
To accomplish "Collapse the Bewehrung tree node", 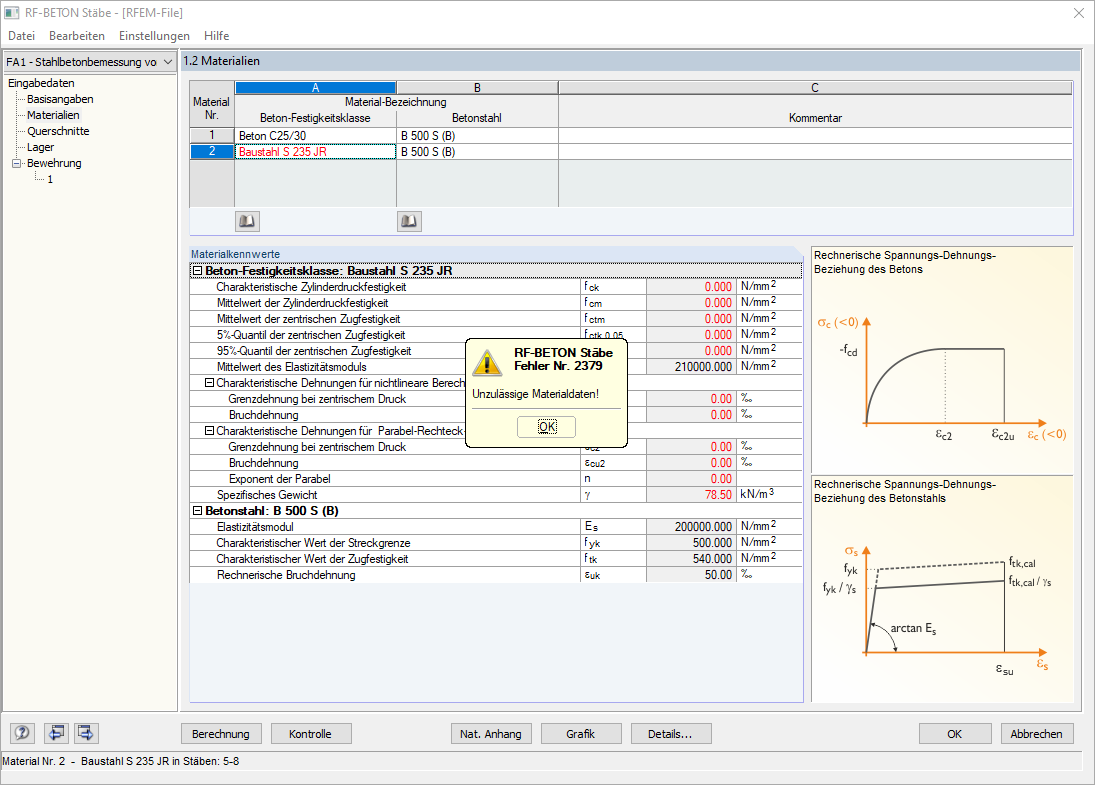I will pyautogui.click(x=17, y=163).
